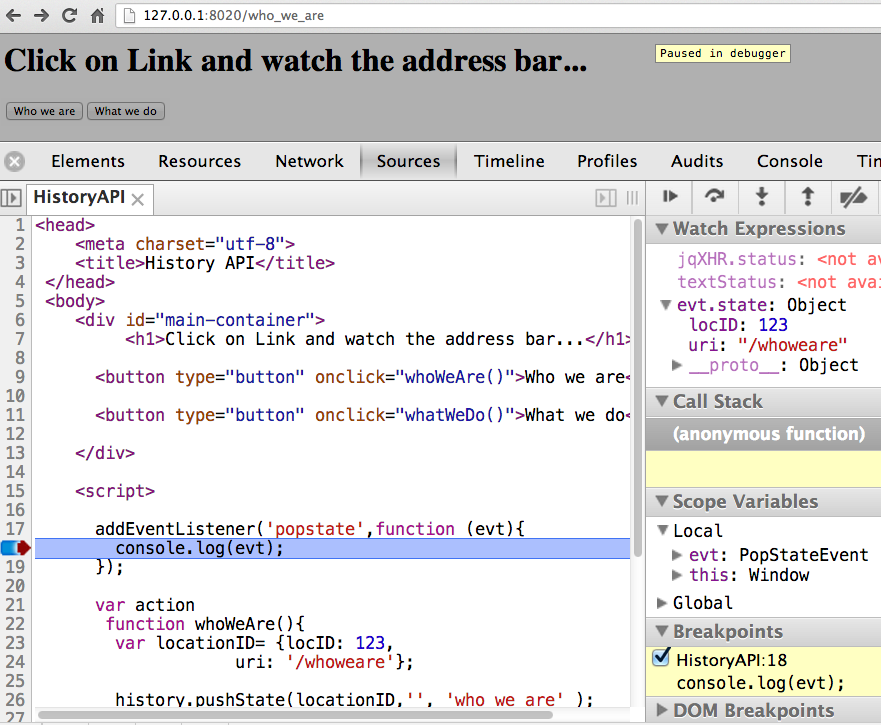Uncheck the HistoryAPI:18 breakpoint
The height and width of the screenshot is (725, 881).
[x=661, y=658]
